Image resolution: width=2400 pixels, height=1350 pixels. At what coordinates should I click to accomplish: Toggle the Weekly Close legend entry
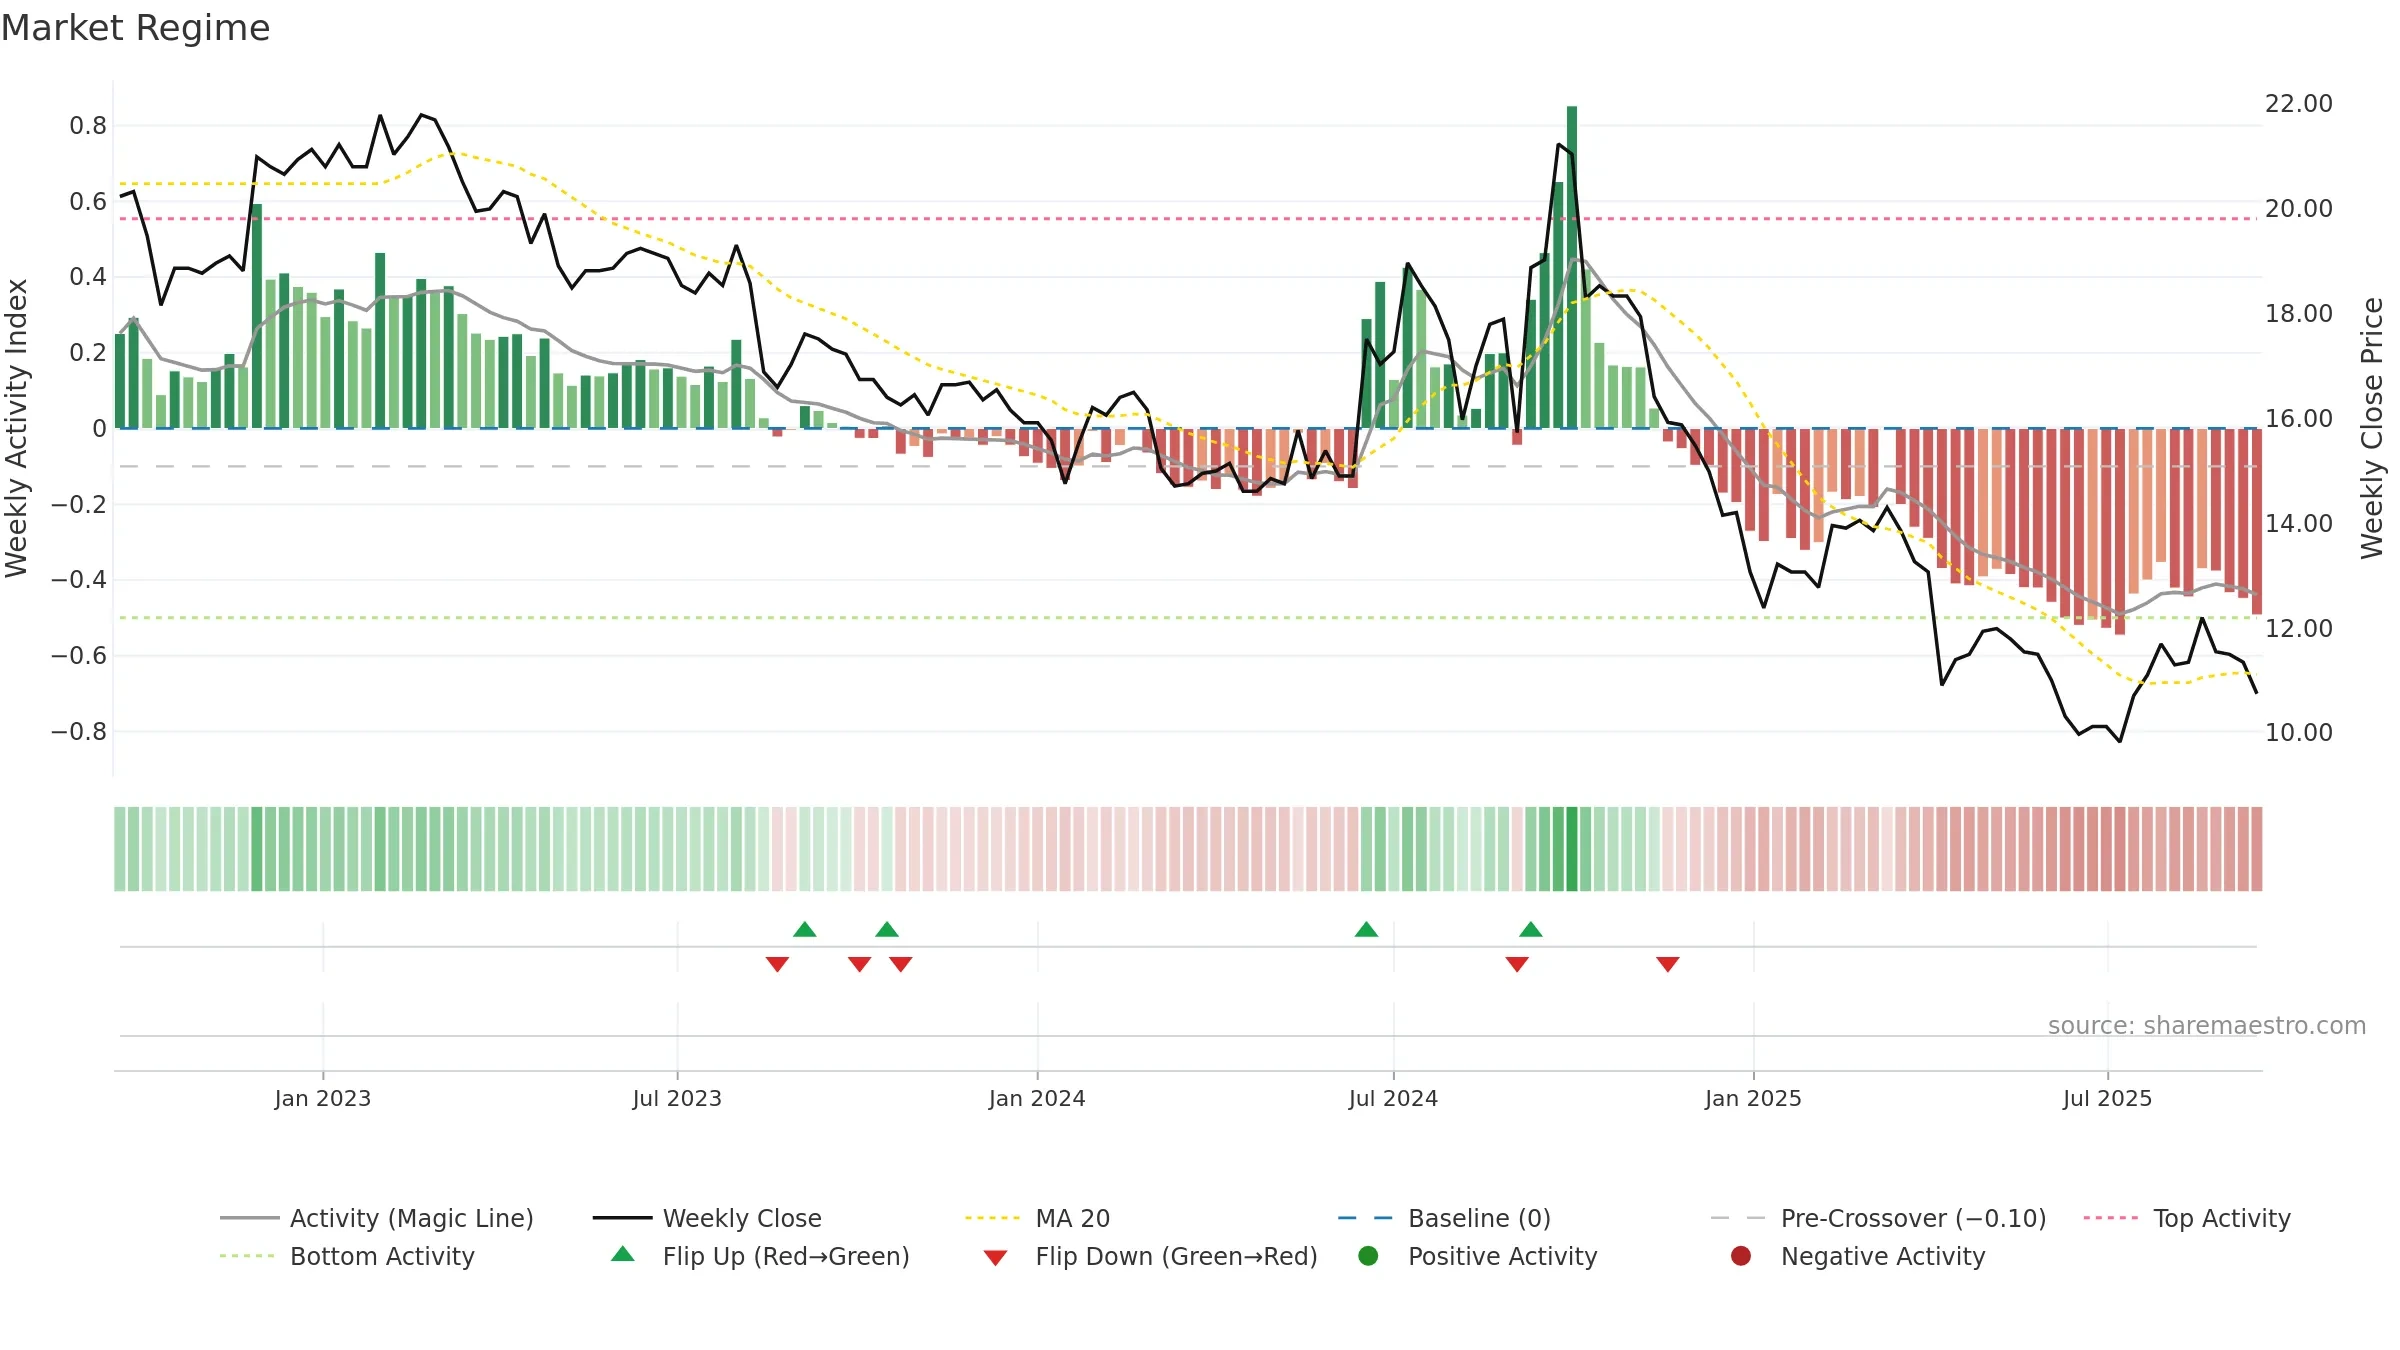point(707,1218)
